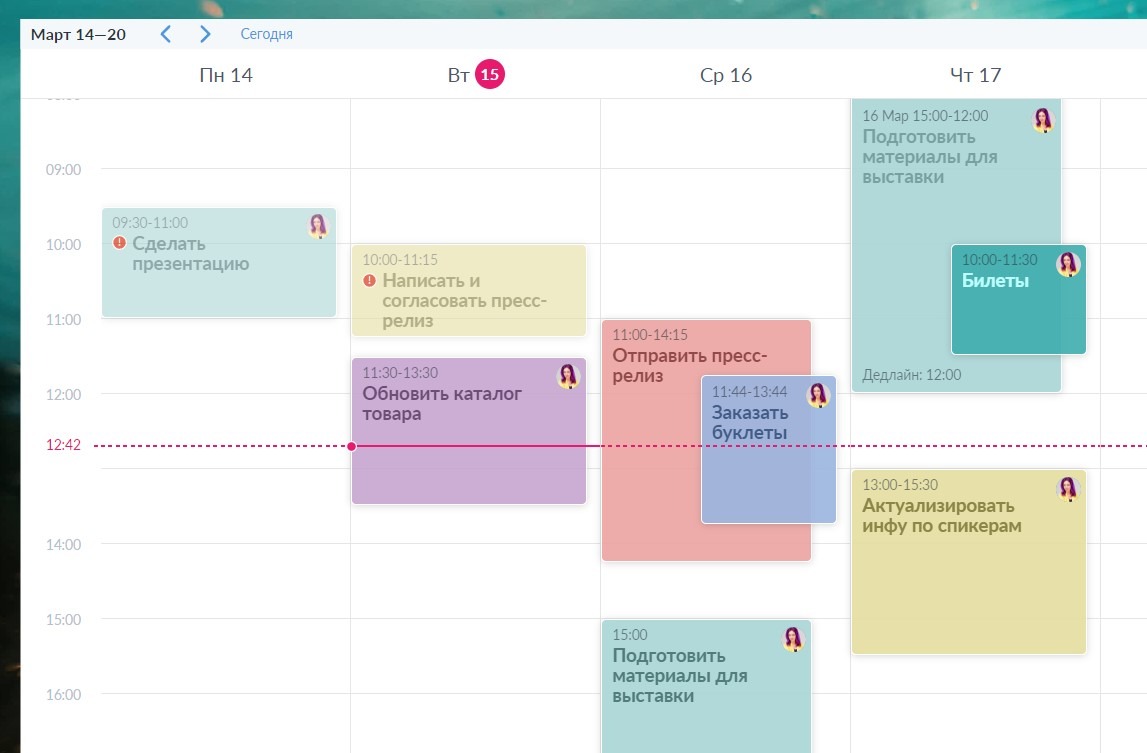Click today's date badge 15
The height and width of the screenshot is (753, 1147).
(x=490, y=75)
